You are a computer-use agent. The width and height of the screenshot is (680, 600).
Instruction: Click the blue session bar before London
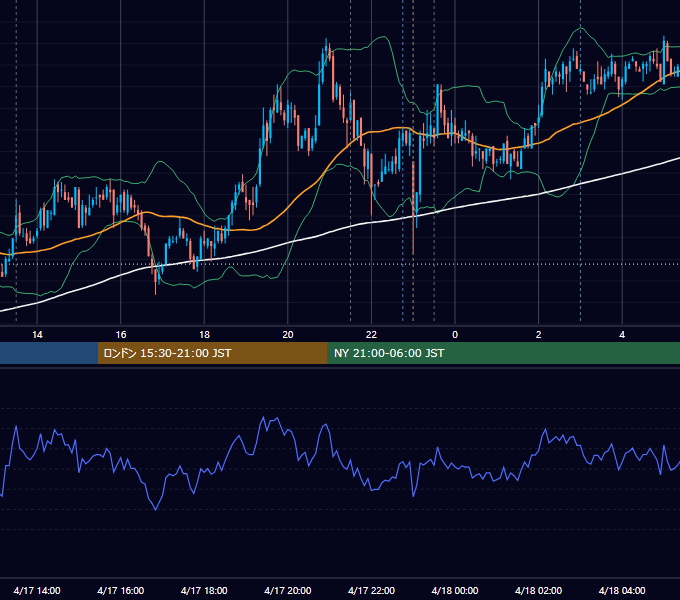point(49,353)
